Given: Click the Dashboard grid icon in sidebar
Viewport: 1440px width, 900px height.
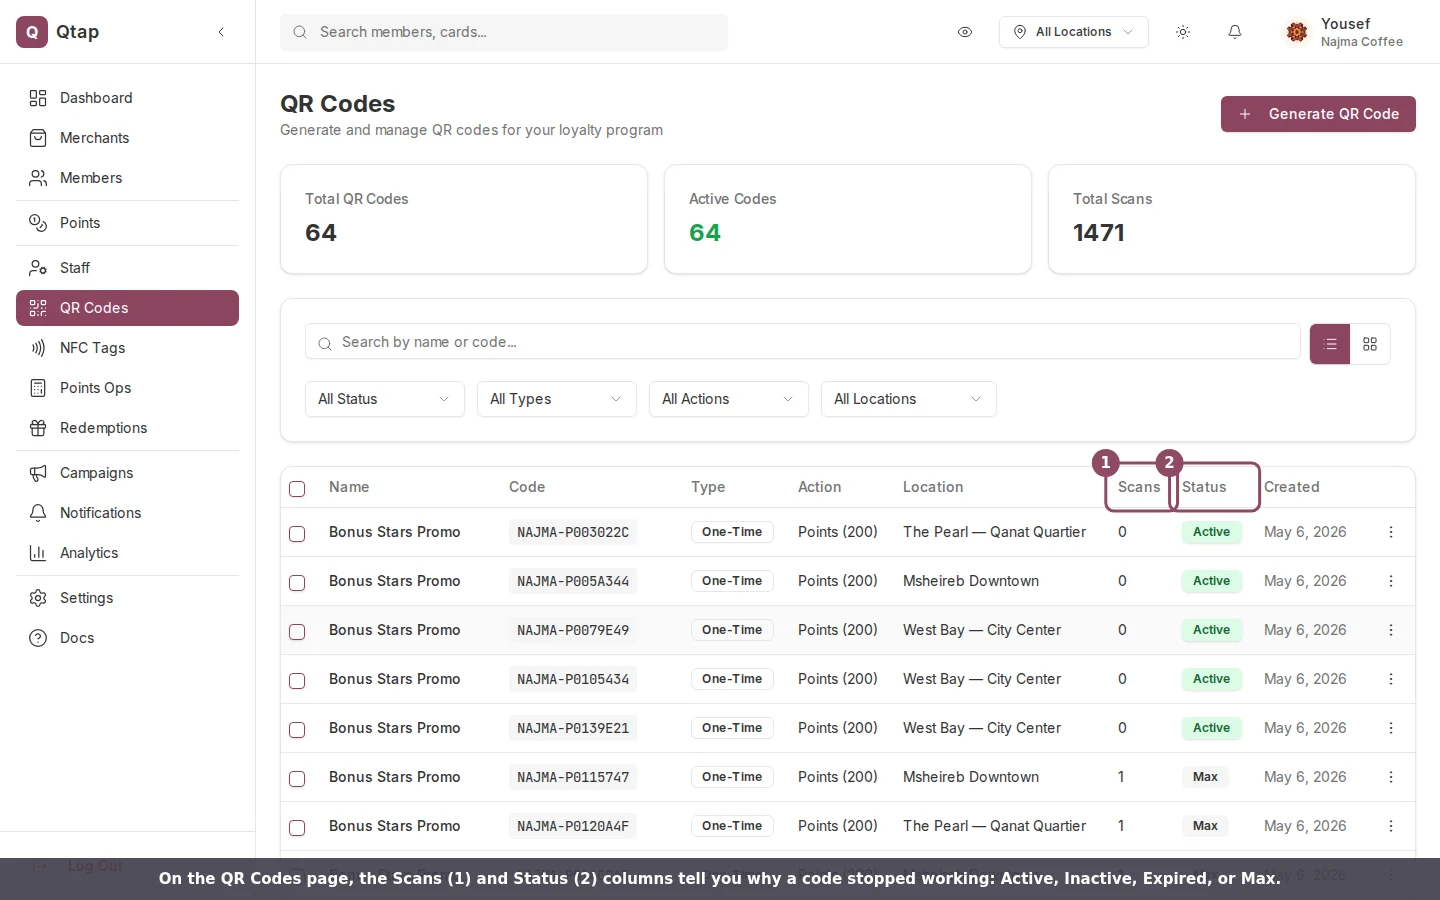Looking at the screenshot, I should click(38, 98).
